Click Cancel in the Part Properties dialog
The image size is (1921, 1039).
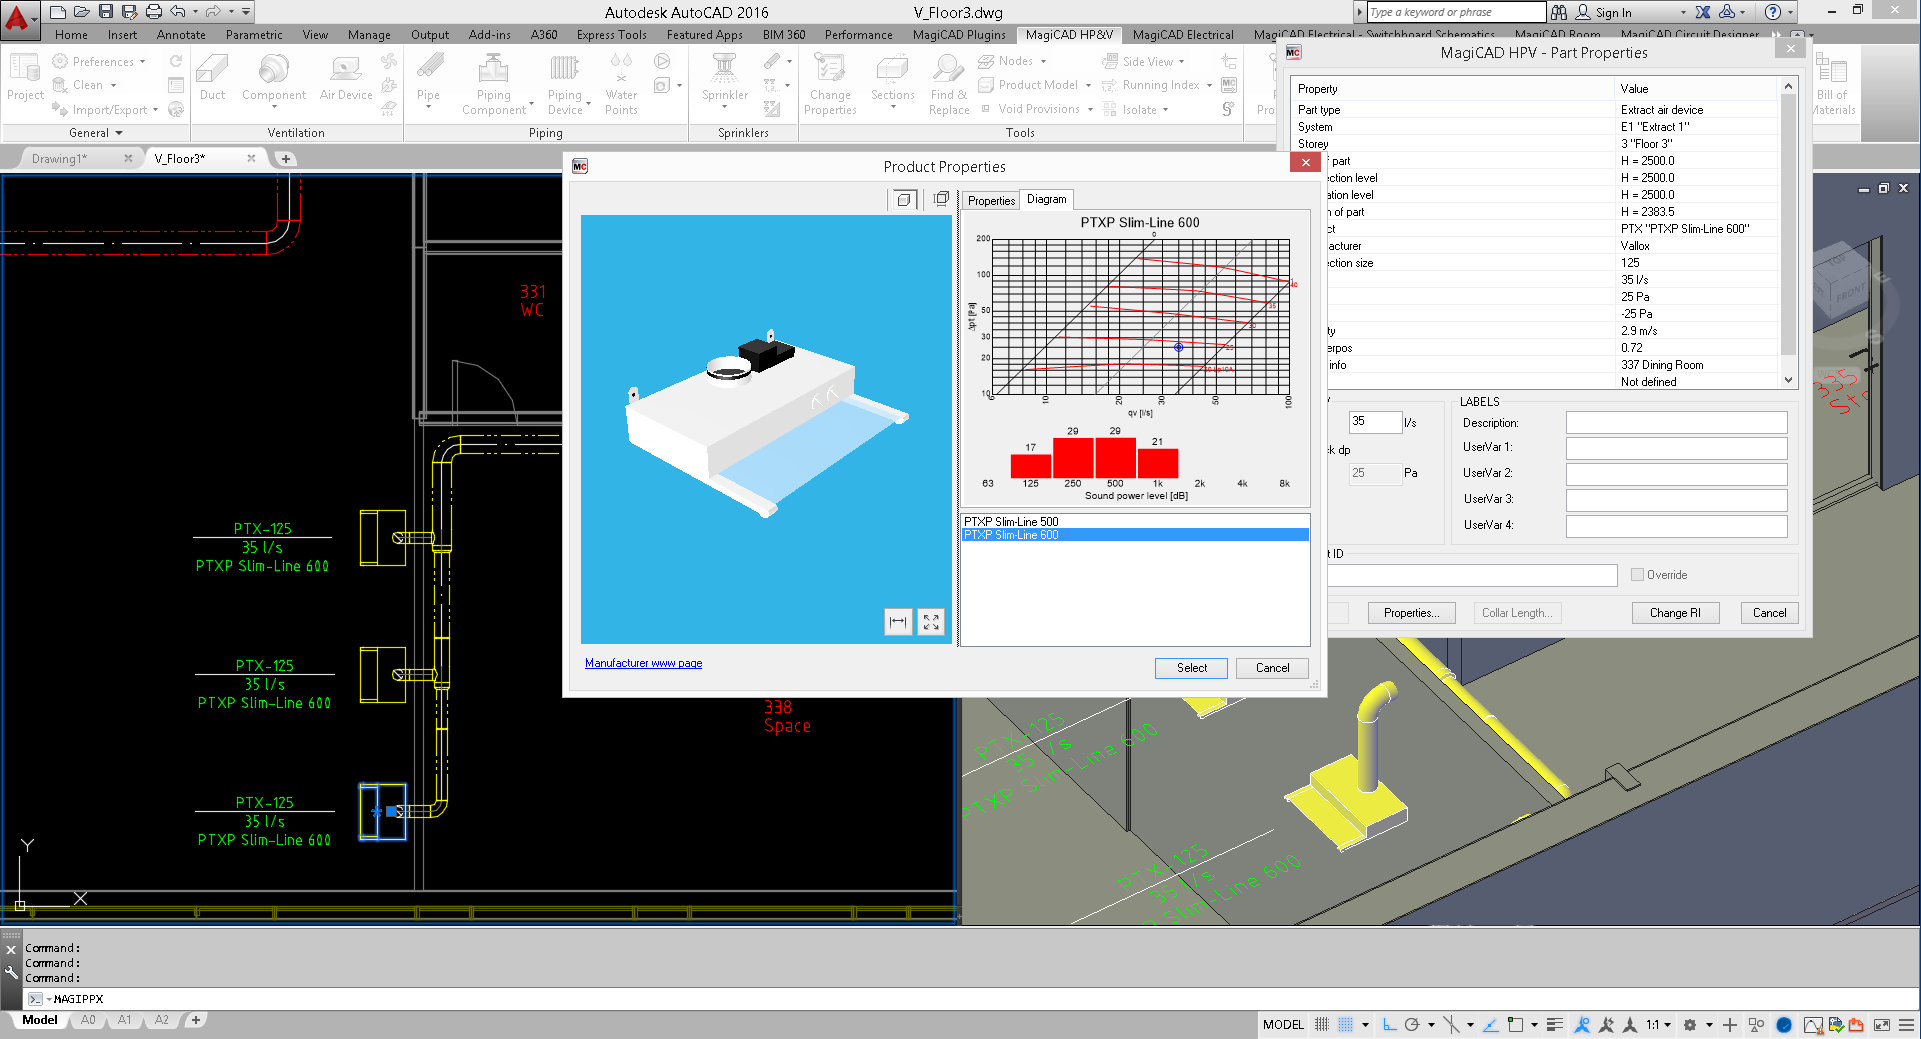1769,613
